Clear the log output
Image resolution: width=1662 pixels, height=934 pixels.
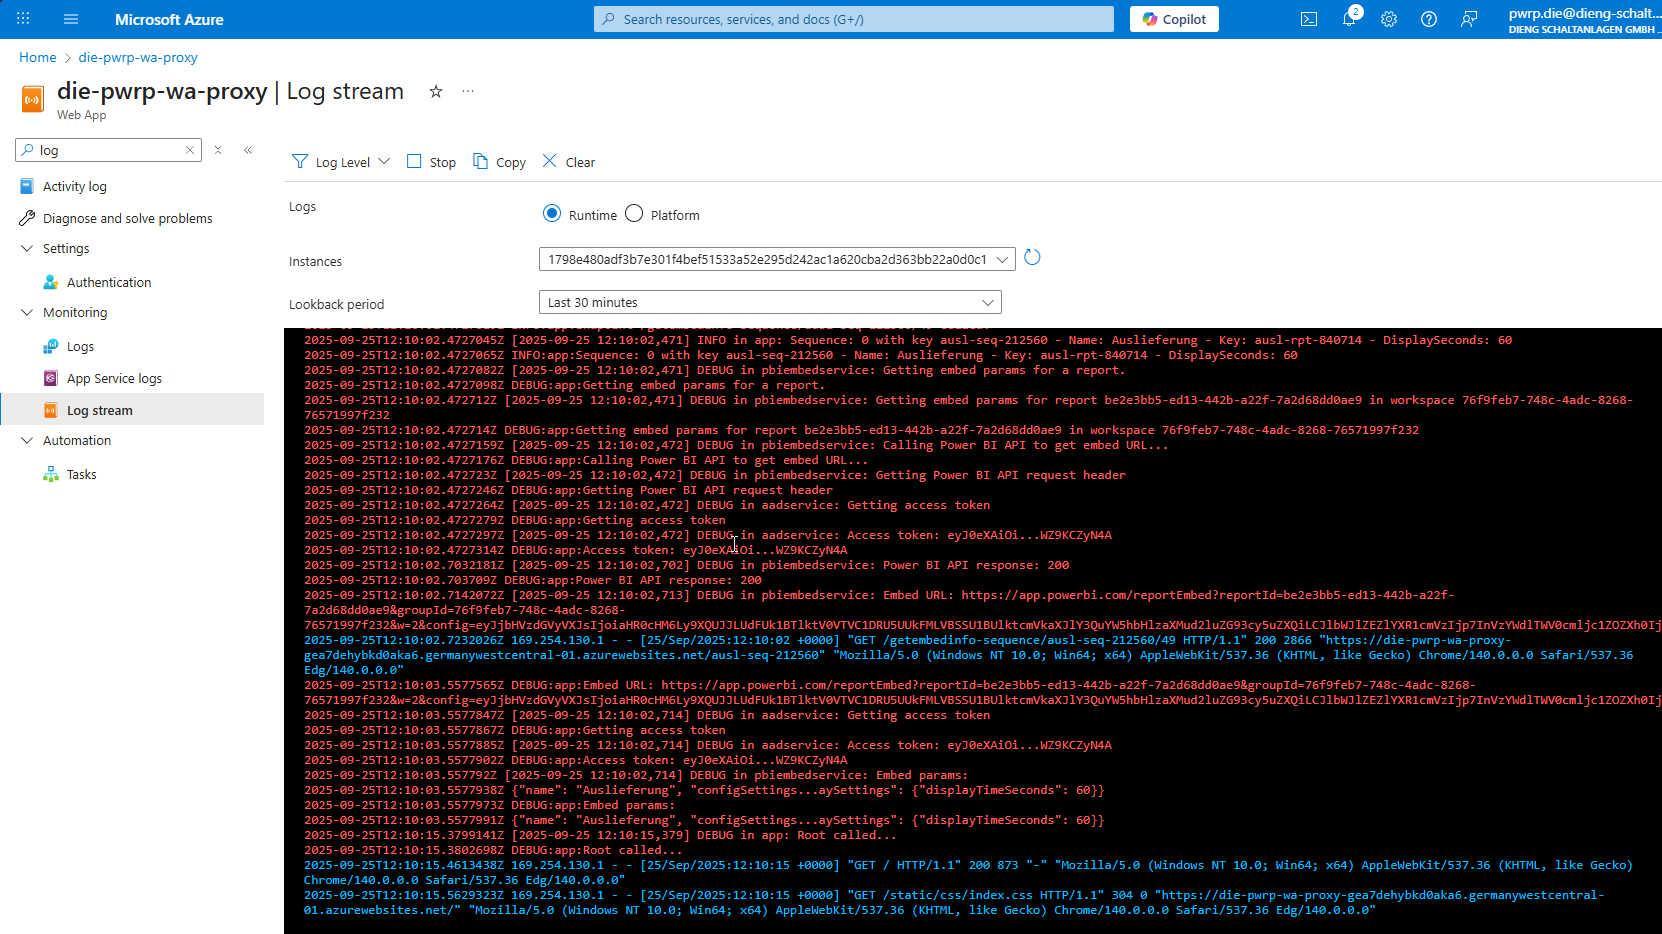568,162
